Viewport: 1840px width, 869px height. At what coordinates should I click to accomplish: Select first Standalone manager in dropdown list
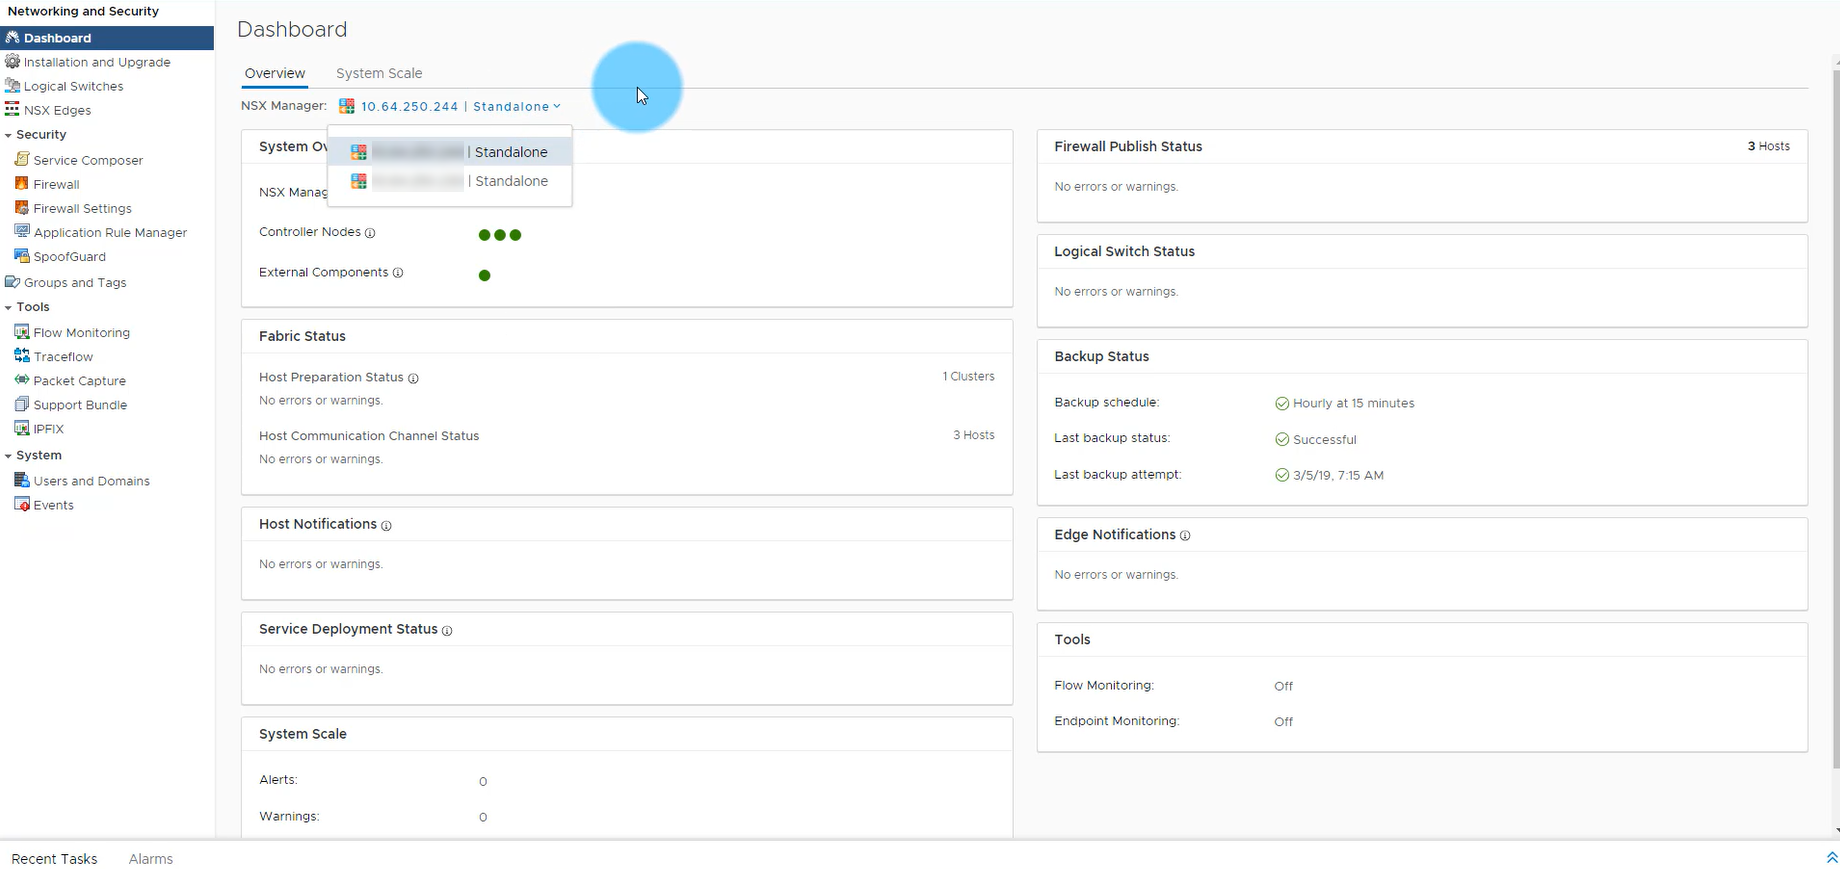tap(450, 152)
